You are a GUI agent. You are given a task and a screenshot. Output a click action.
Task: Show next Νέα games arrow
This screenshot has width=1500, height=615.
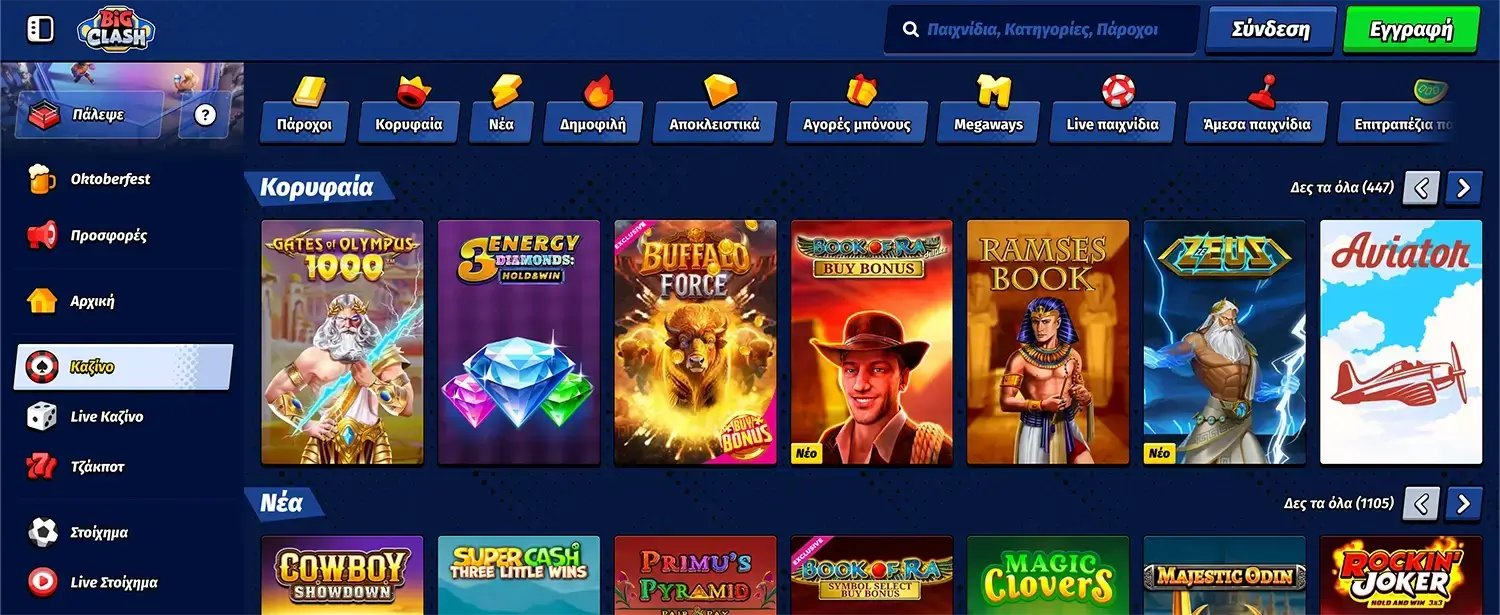point(1464,503)
